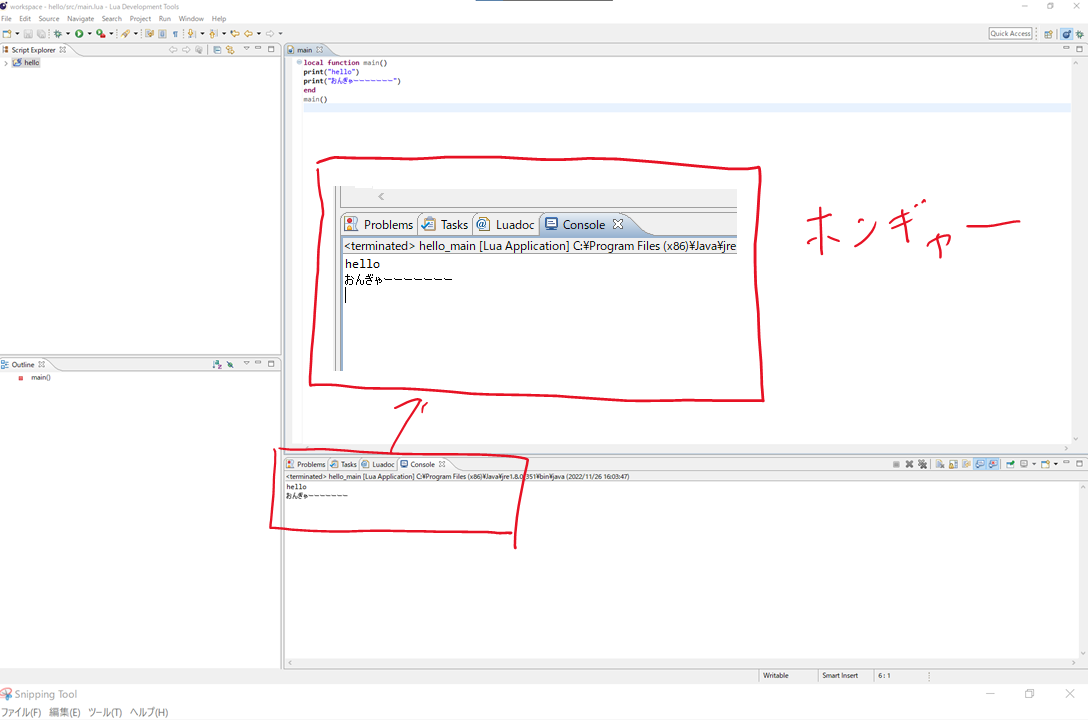Run the script with green play icon
This screenshot has width=1088, height=720.
[79, 33]
